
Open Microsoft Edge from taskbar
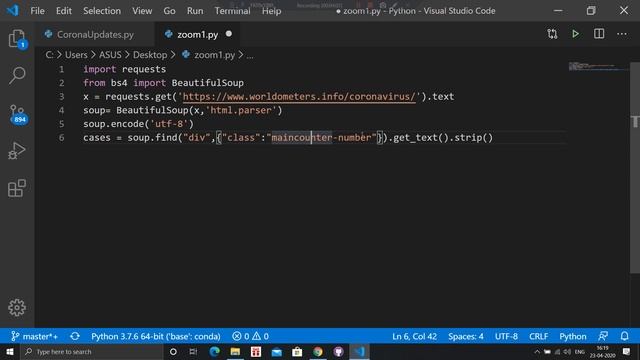[x=214, y=351]
